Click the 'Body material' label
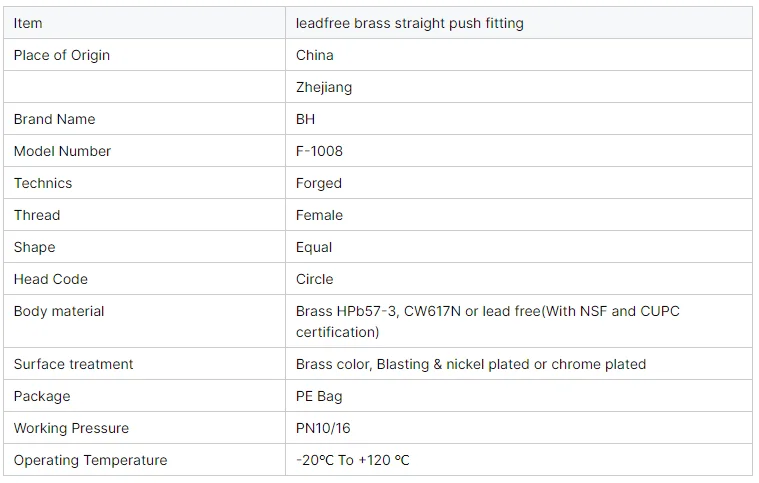 pos(59,311)
